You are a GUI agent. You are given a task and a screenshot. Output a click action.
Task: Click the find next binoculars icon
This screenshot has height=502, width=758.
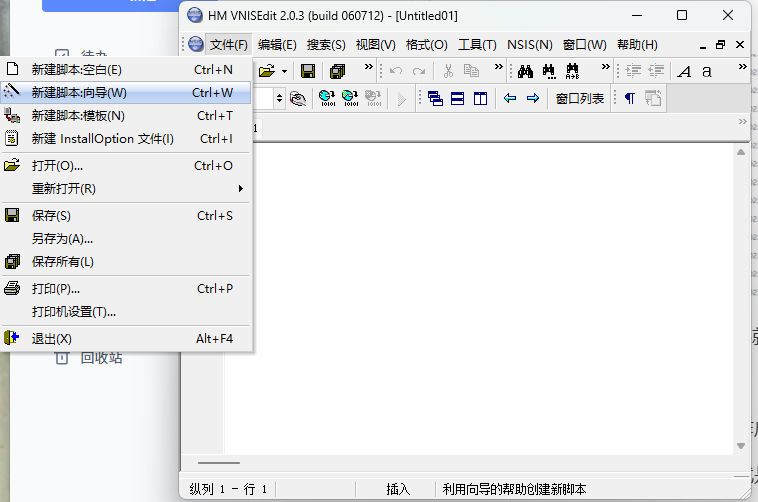549,71
